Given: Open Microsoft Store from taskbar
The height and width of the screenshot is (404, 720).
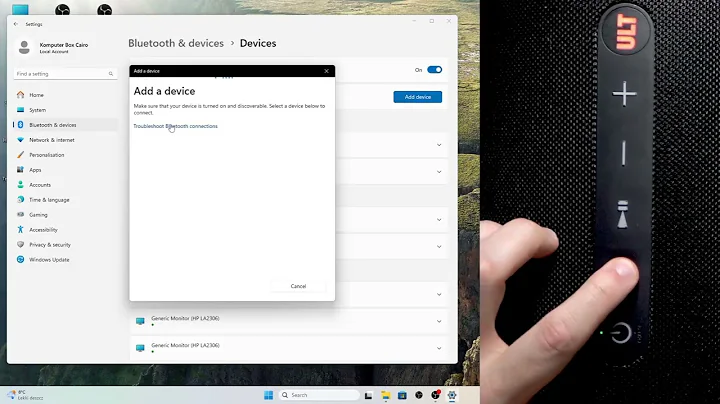Looking at the screenshot, I should (402, 395).
